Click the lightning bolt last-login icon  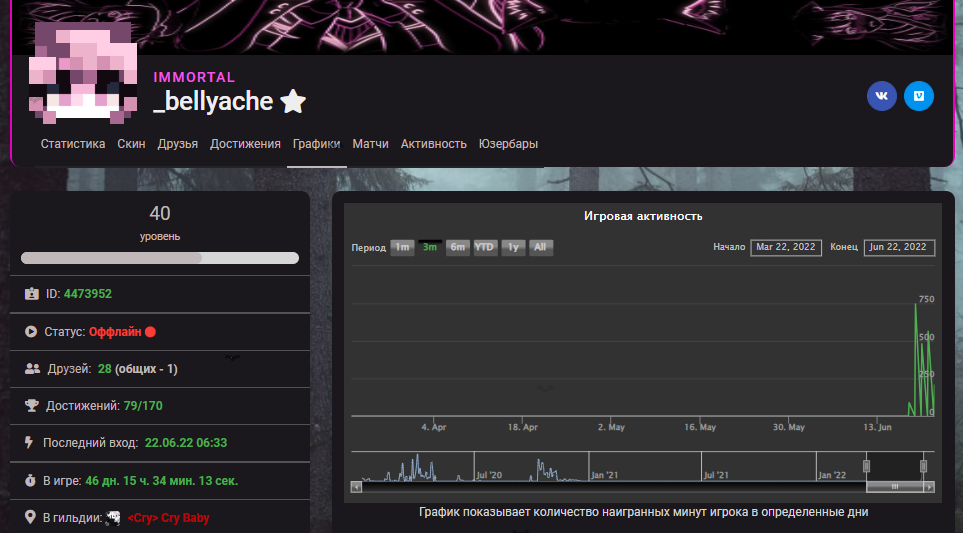30,442
